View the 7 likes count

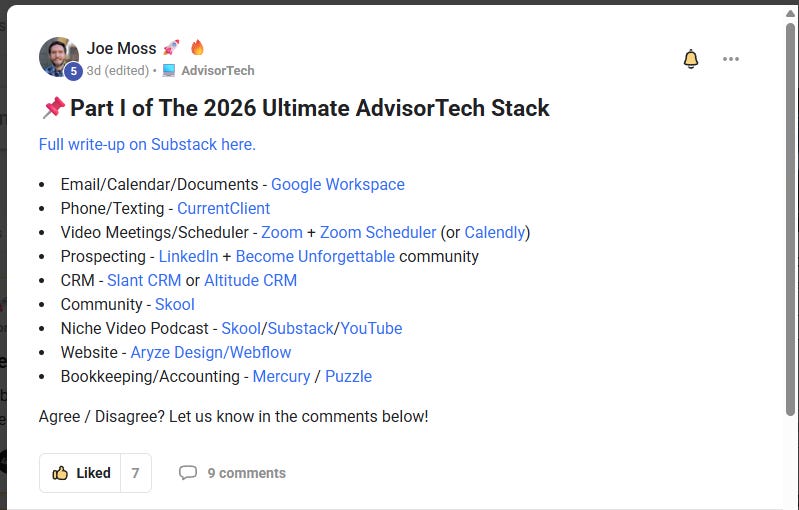136,473
